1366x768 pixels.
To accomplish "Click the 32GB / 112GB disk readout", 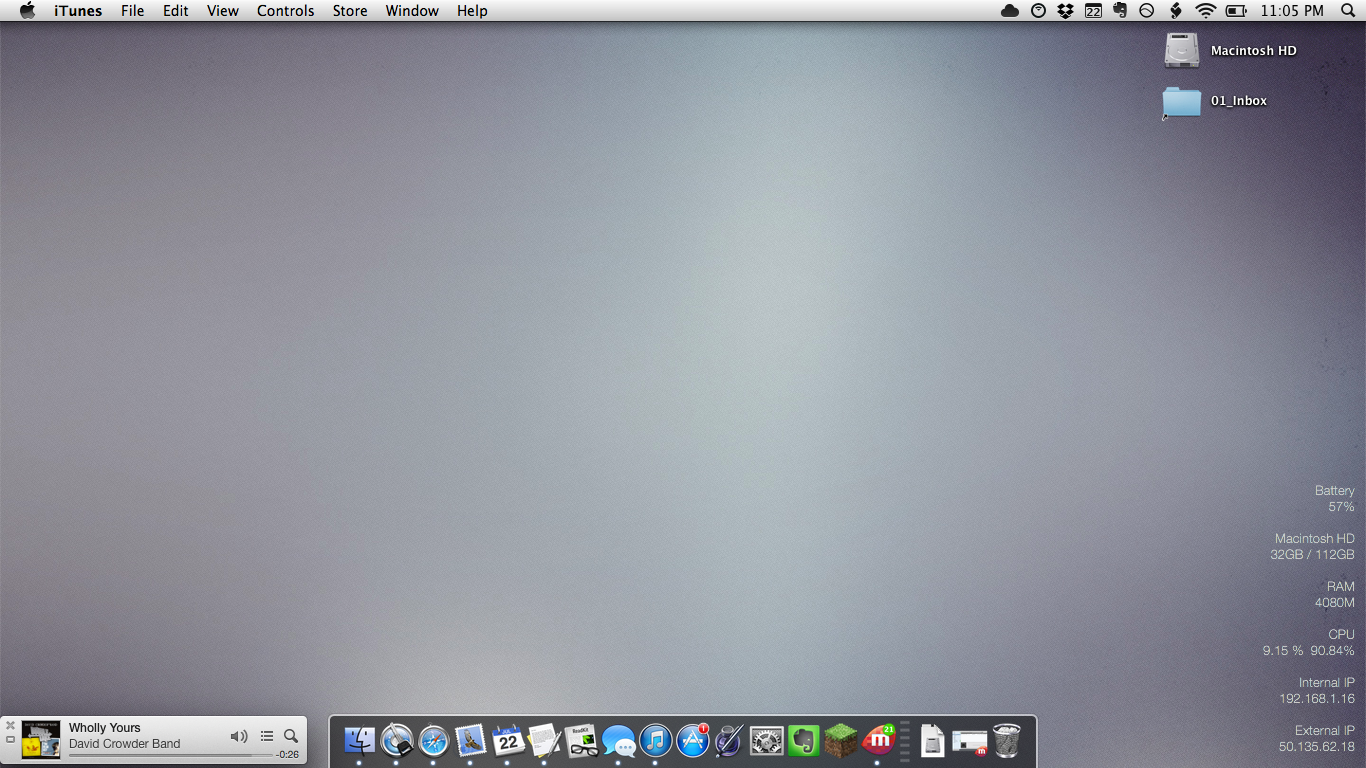I will pos(1313,555).
